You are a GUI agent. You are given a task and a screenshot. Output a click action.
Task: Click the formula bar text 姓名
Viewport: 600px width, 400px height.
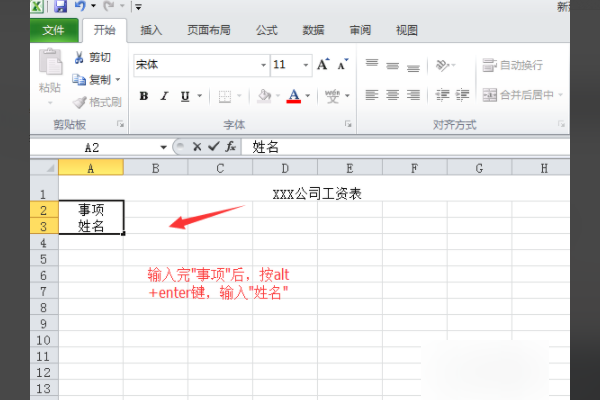[265, 147]
